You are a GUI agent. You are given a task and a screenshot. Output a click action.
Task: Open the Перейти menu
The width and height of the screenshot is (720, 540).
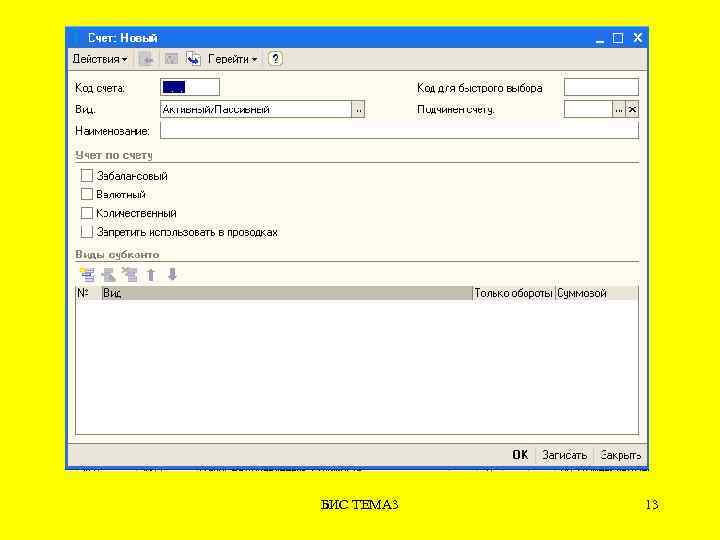tap(233, 59)
